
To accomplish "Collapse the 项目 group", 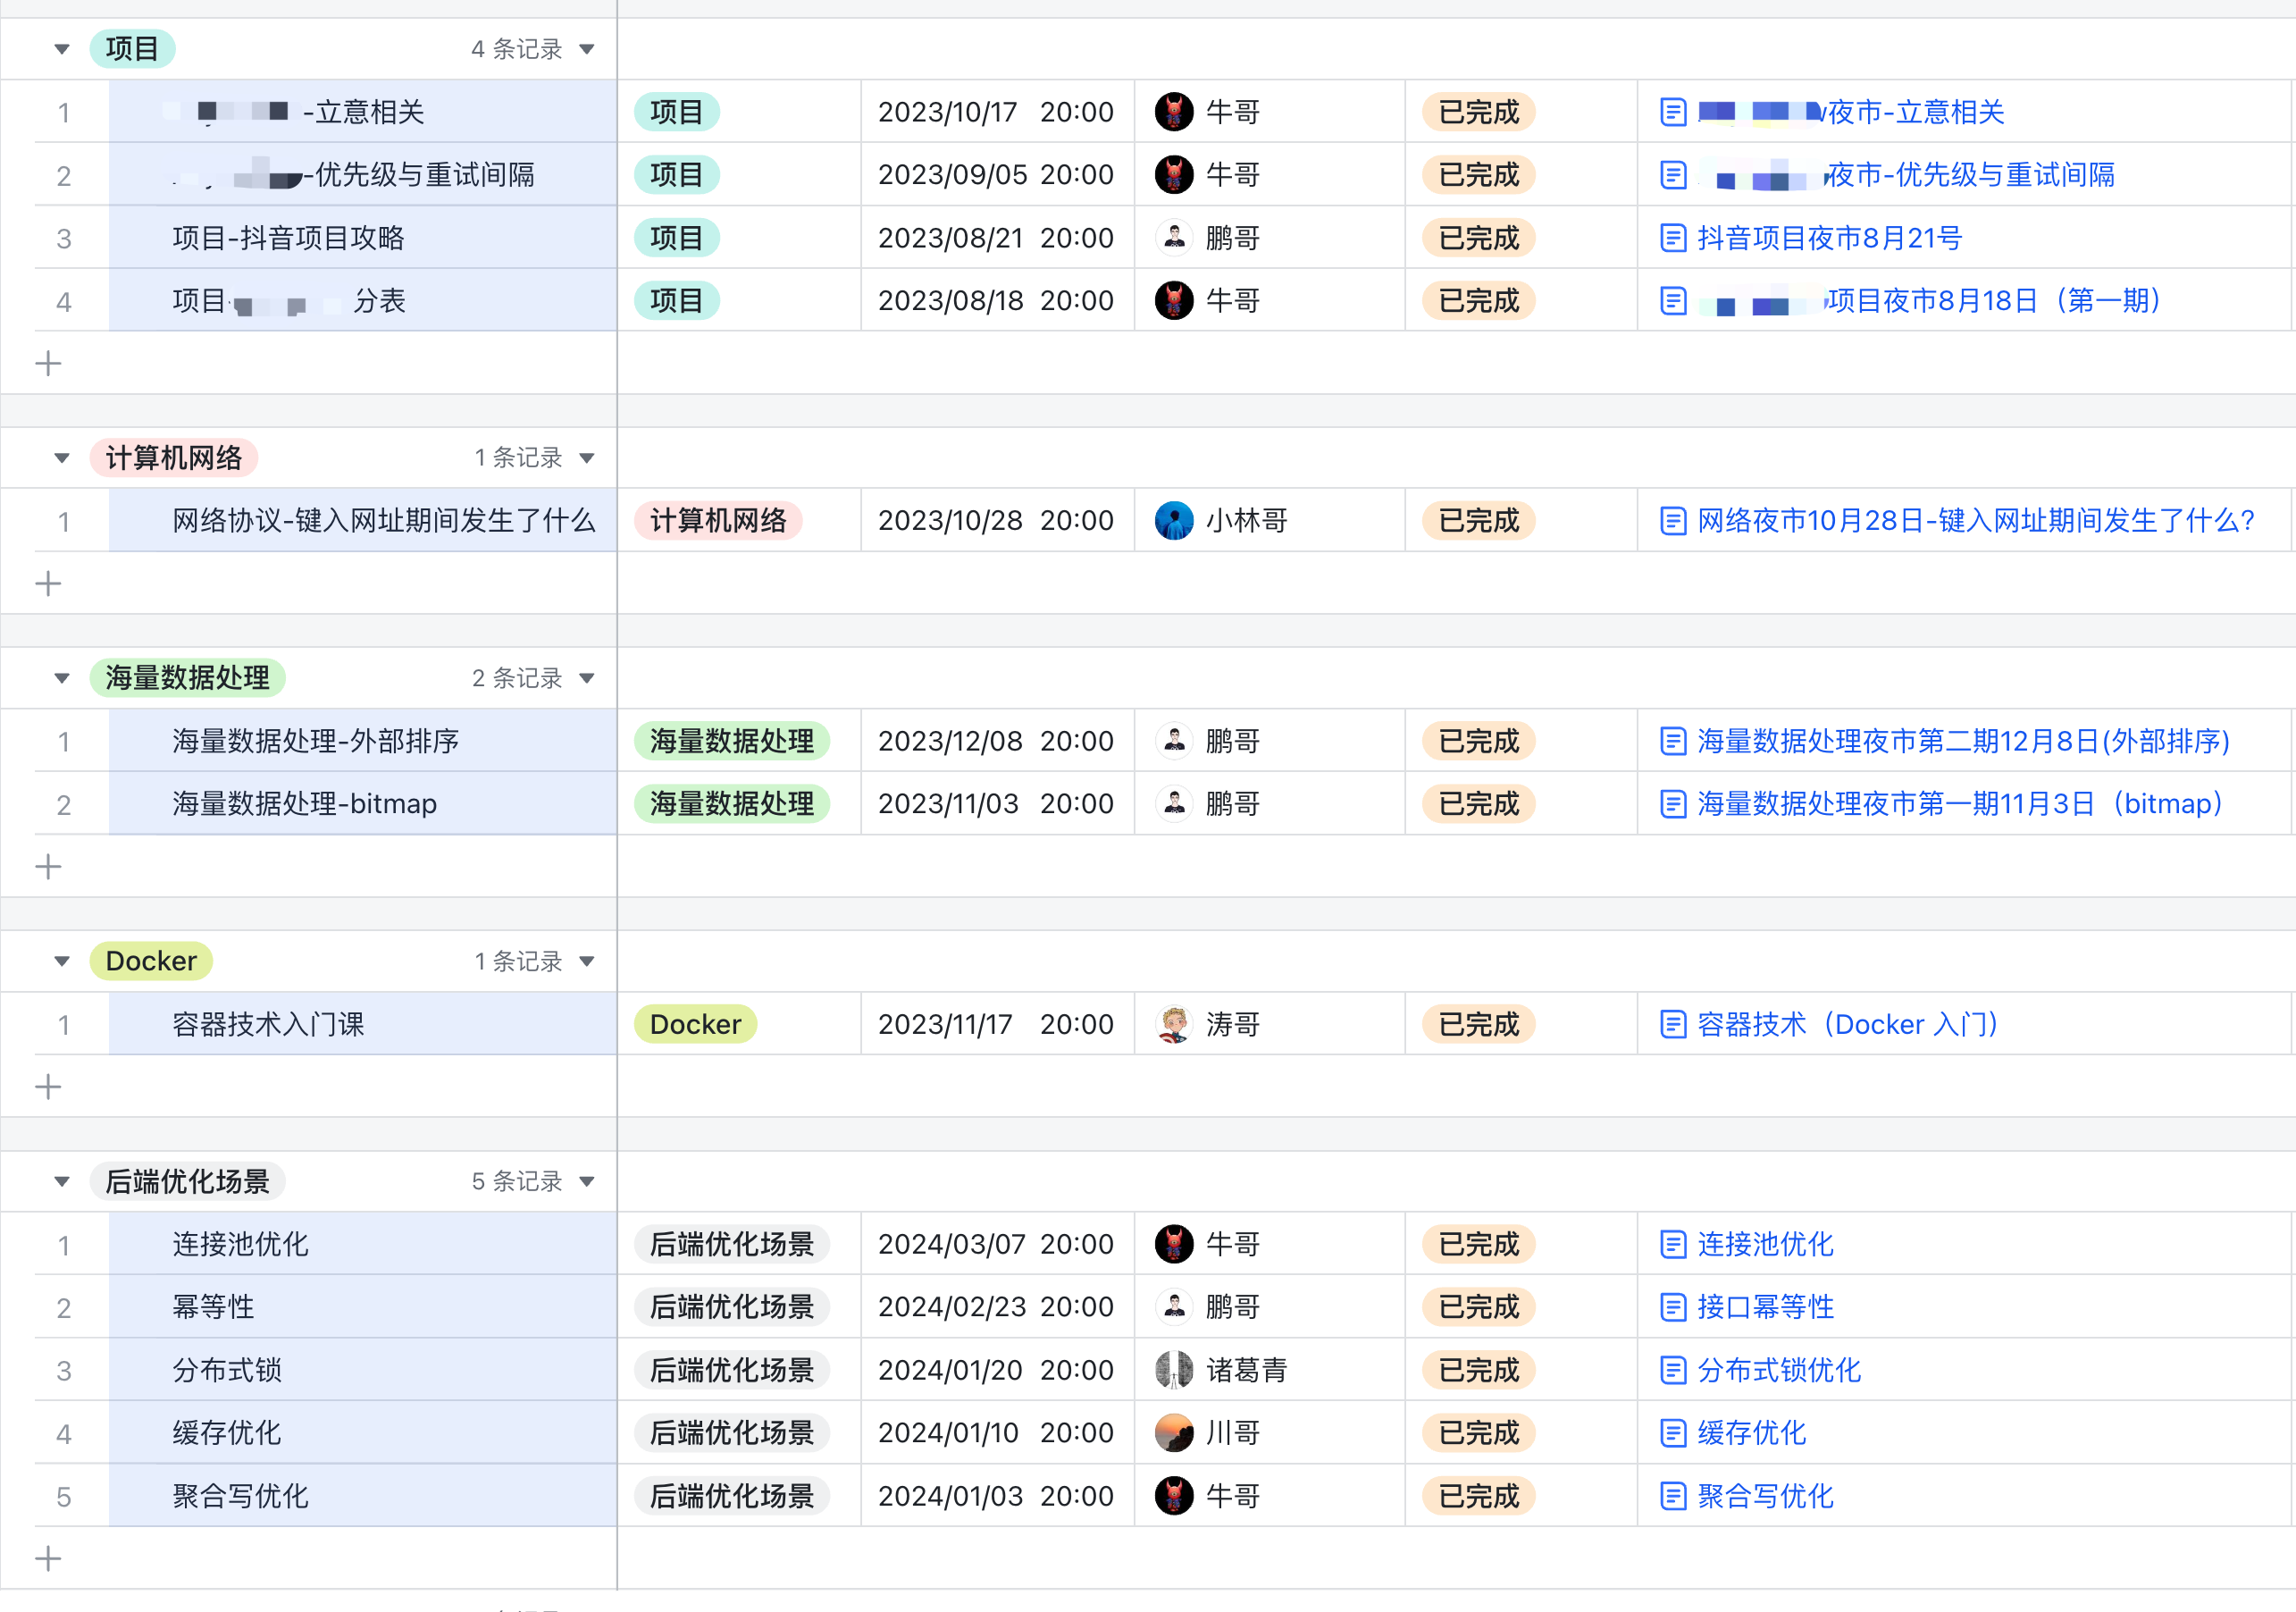I will [62, 49].
